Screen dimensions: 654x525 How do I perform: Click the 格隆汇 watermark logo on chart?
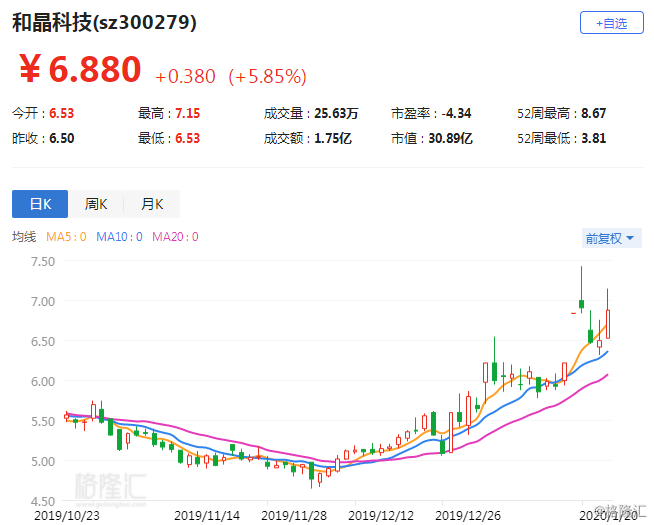111,486
